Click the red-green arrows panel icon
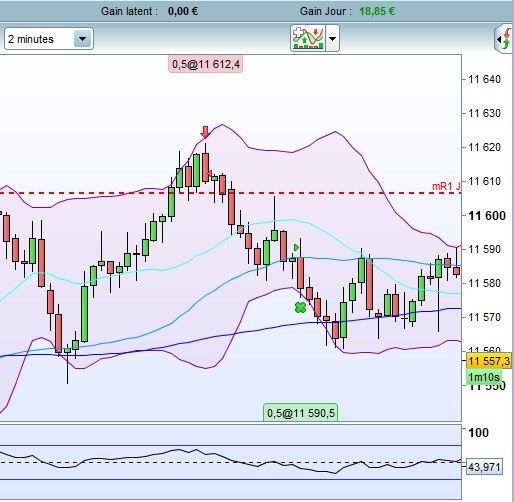Viewport: 514px width, 502px height. (505, 39)
